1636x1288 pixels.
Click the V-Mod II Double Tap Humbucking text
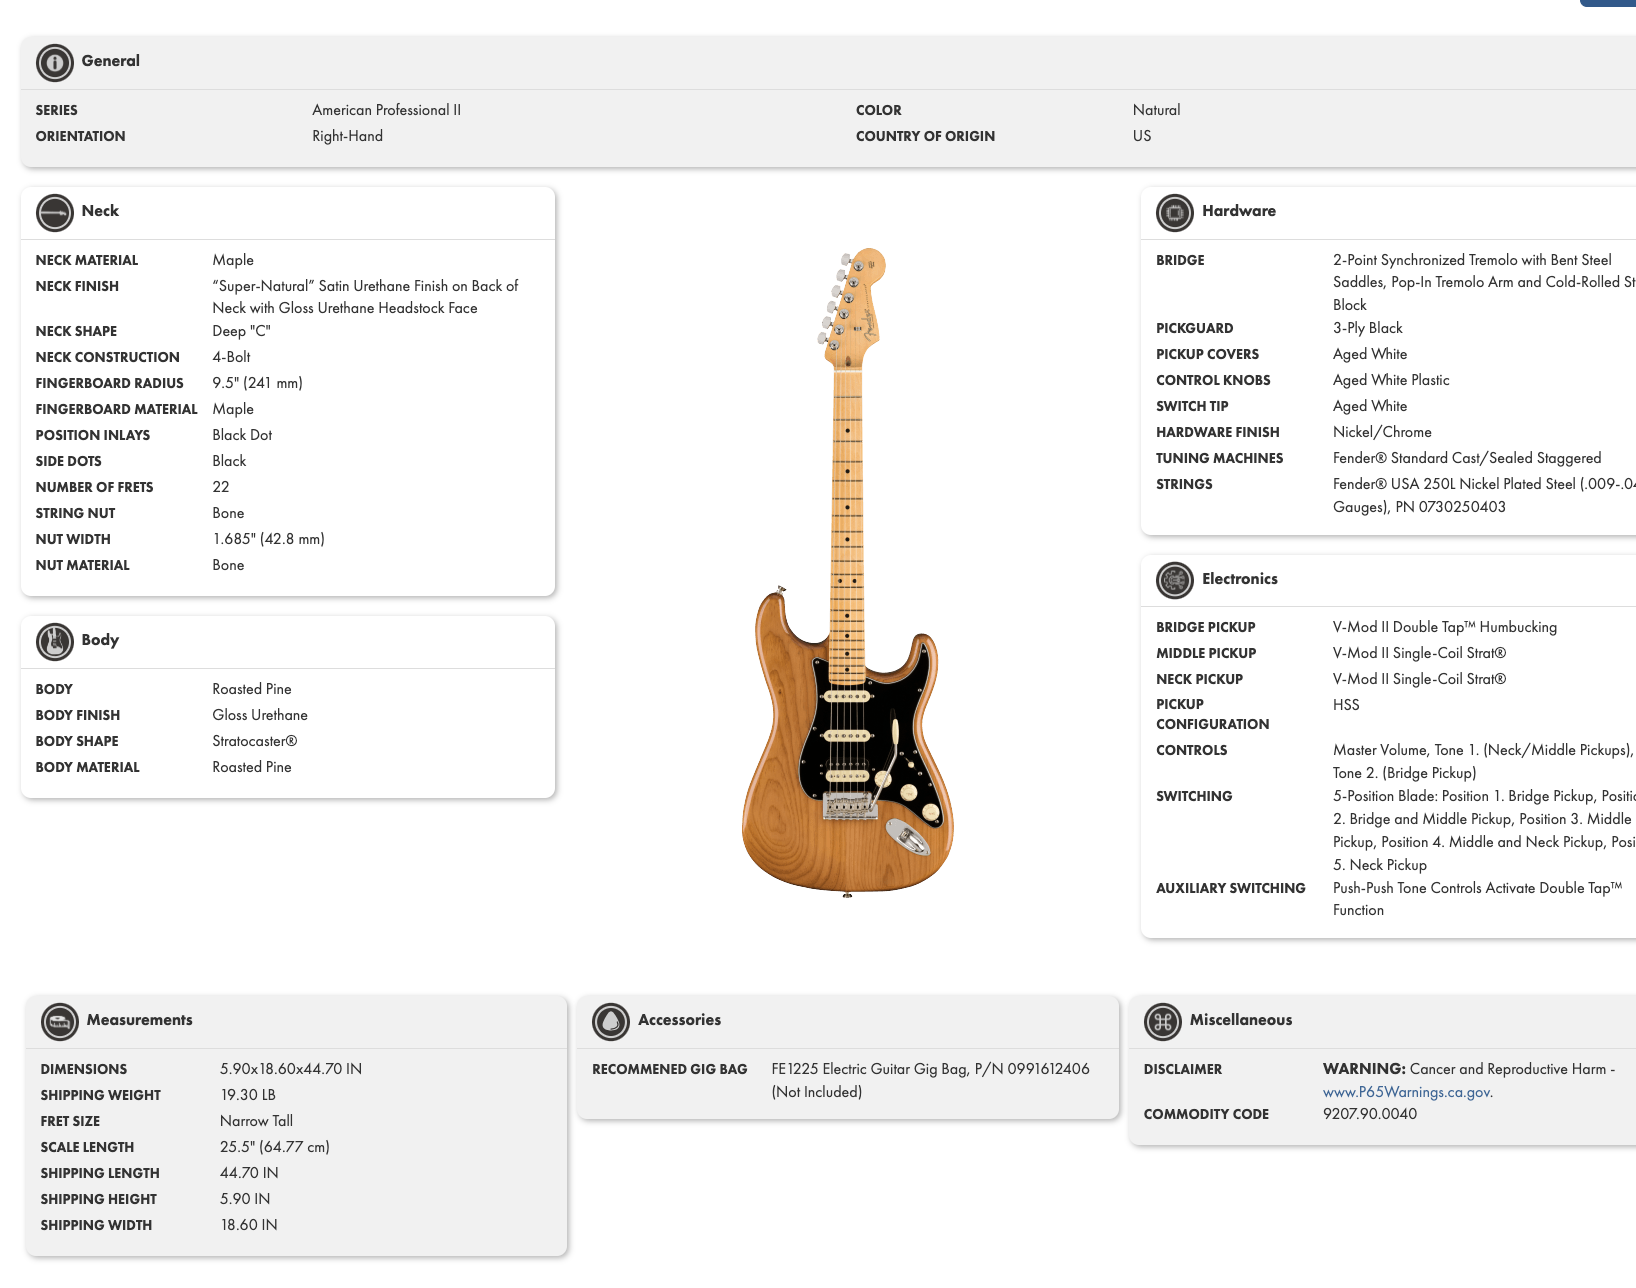(x=1444, y=627)
